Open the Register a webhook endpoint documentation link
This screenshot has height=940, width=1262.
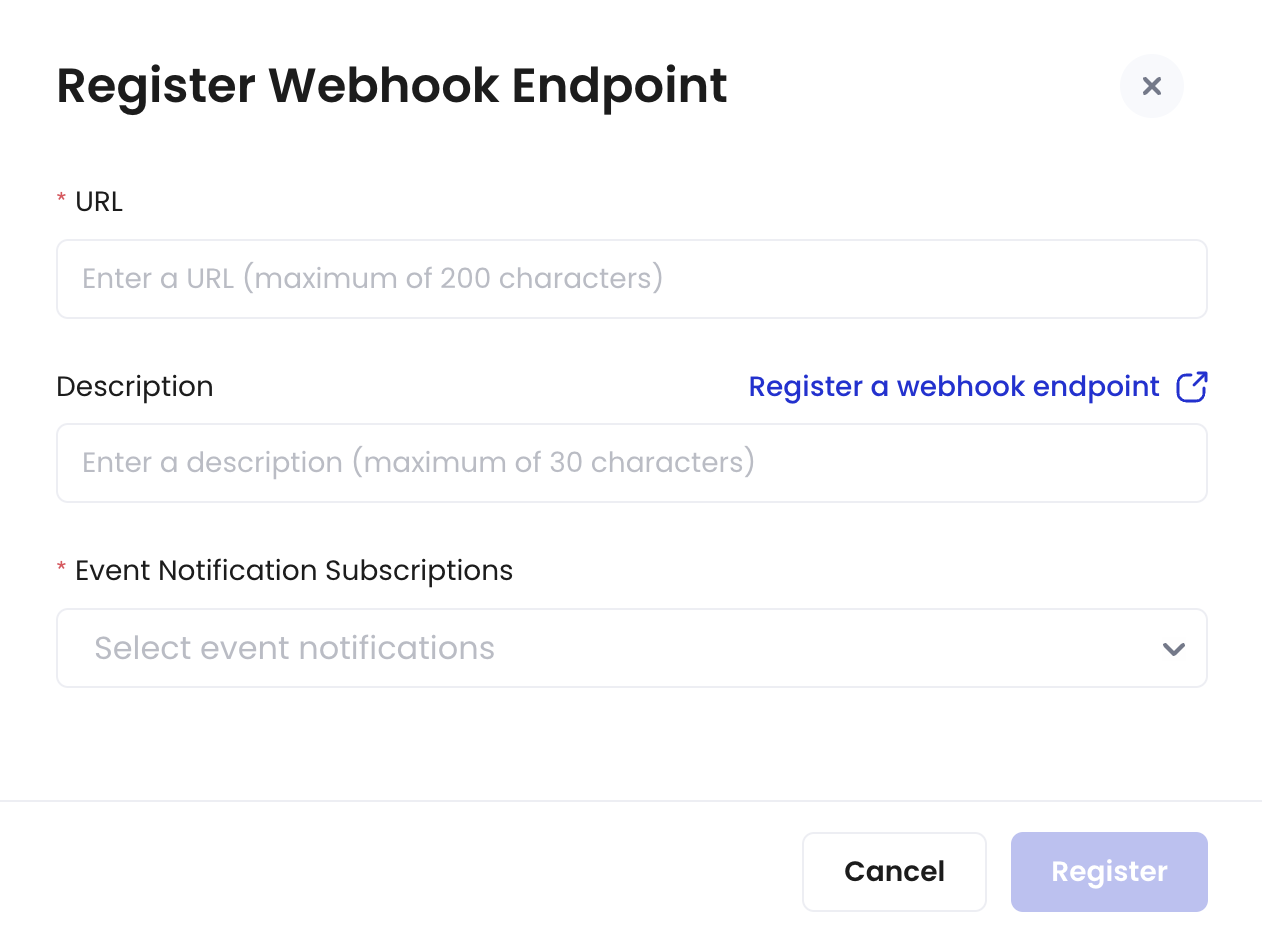tap(953, 386)
